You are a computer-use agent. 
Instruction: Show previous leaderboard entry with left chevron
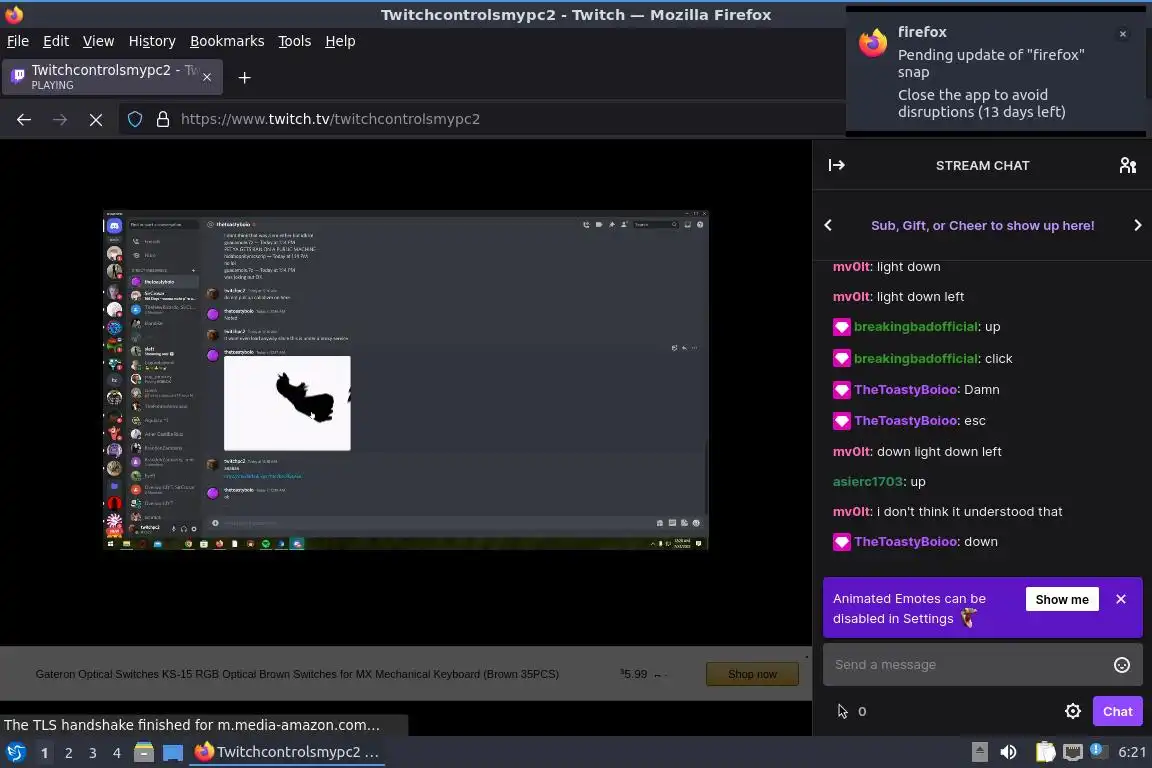(828, 226)
